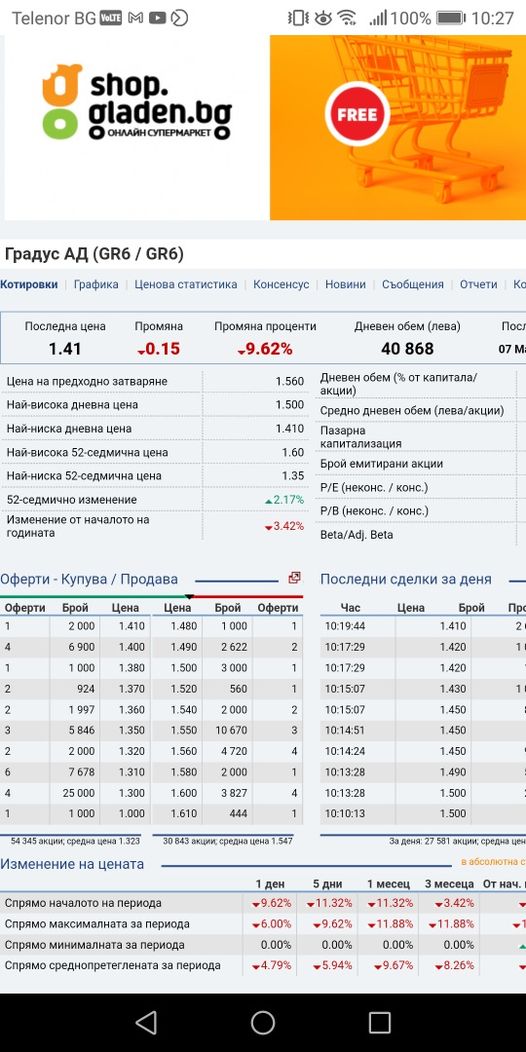Tap the Брой емитирани акции label

pos(382,464)
